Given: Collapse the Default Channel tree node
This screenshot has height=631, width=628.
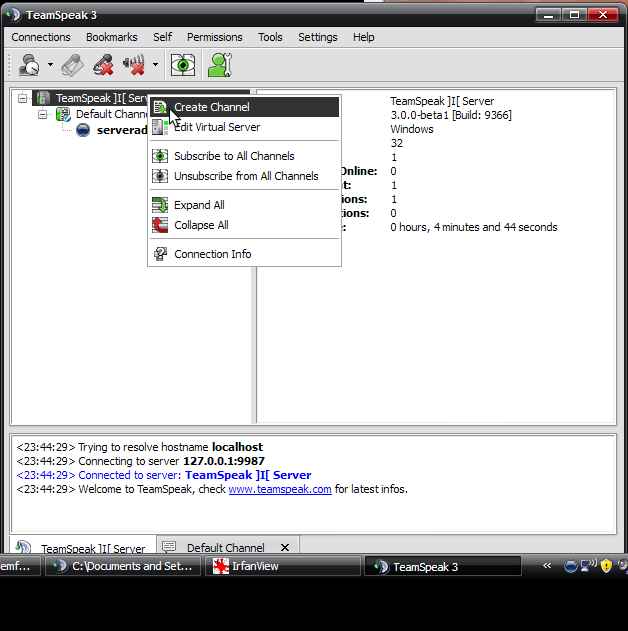Looking at the screenshot, I should (x=42, y=115).
